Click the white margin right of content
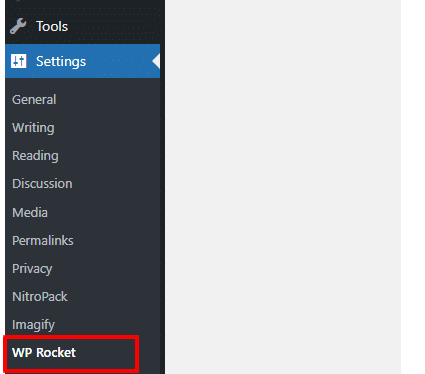The image size is (425, 374). tap(413, 187)
